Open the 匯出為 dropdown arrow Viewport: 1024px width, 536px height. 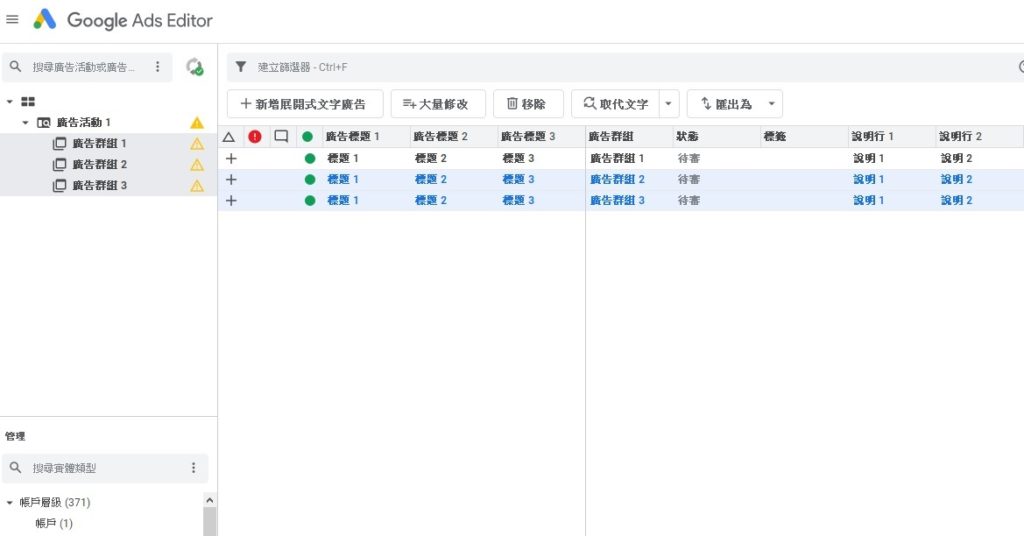point(770,104)
